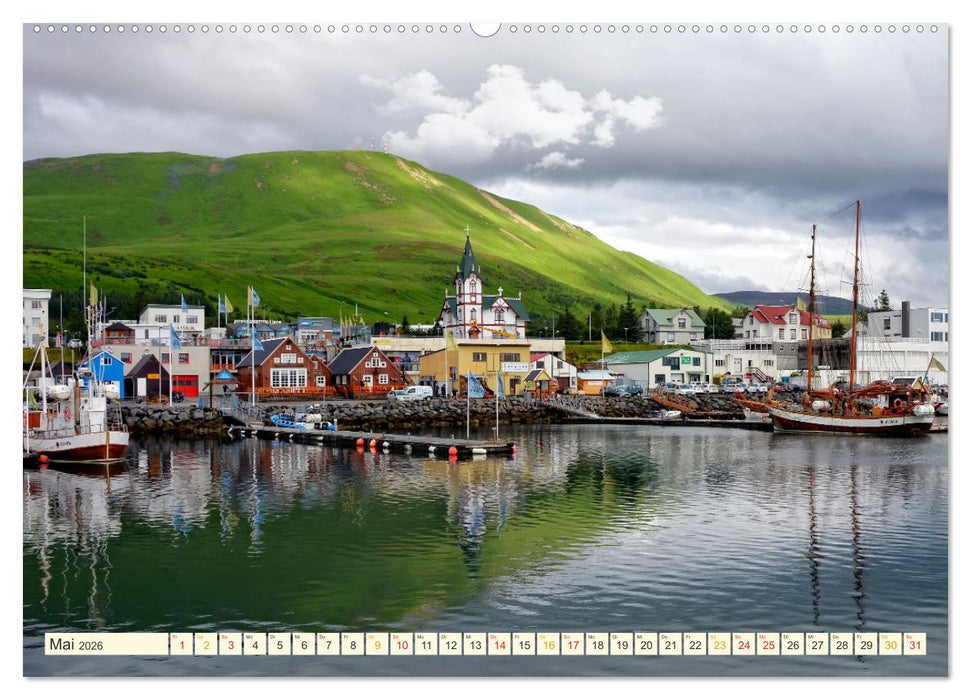Select Saturday 2 in the calendar strip
971x700 pixels.
[x=205, y=644]
